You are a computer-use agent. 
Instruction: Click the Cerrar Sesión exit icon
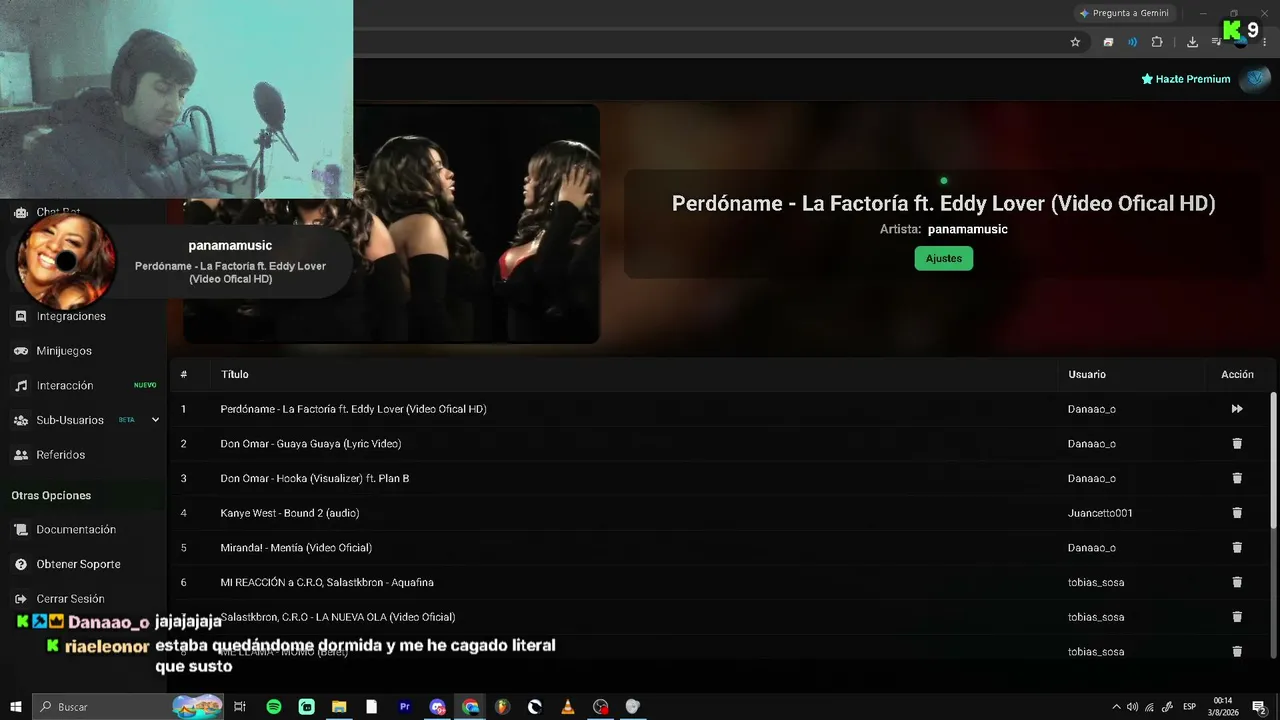coord(20,599)
